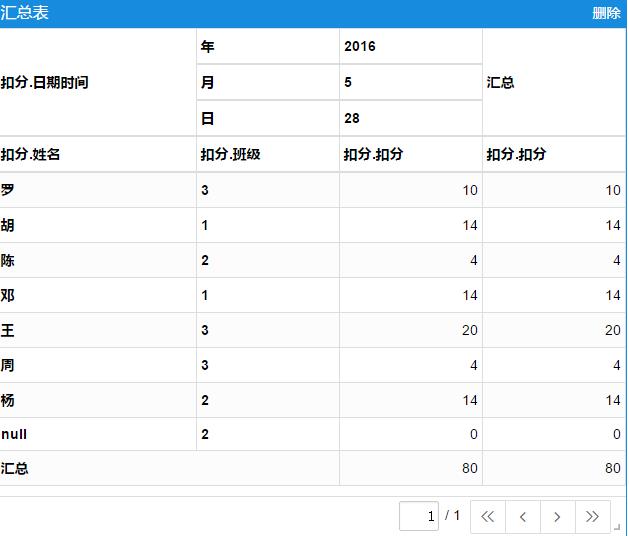
Task: Click the 日 header cell
Action: 268,118
